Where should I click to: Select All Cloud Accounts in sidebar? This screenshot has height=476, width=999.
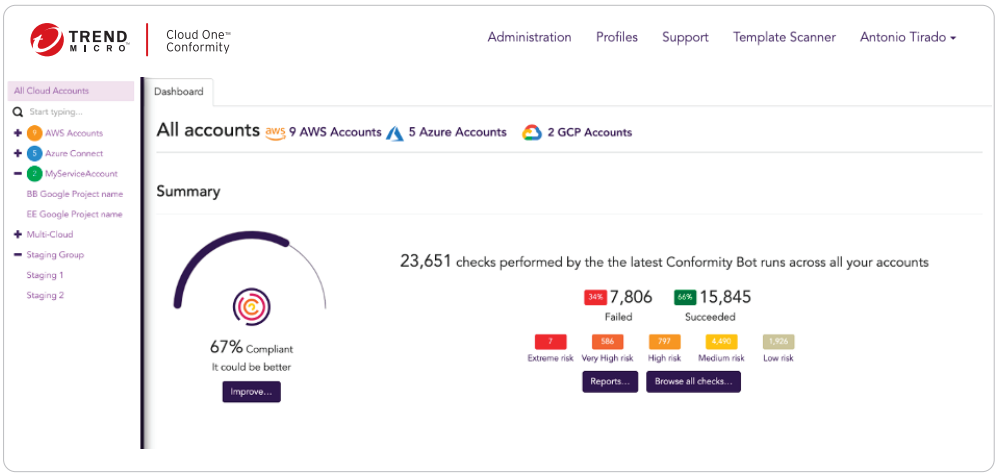click(x=71, y=91)
